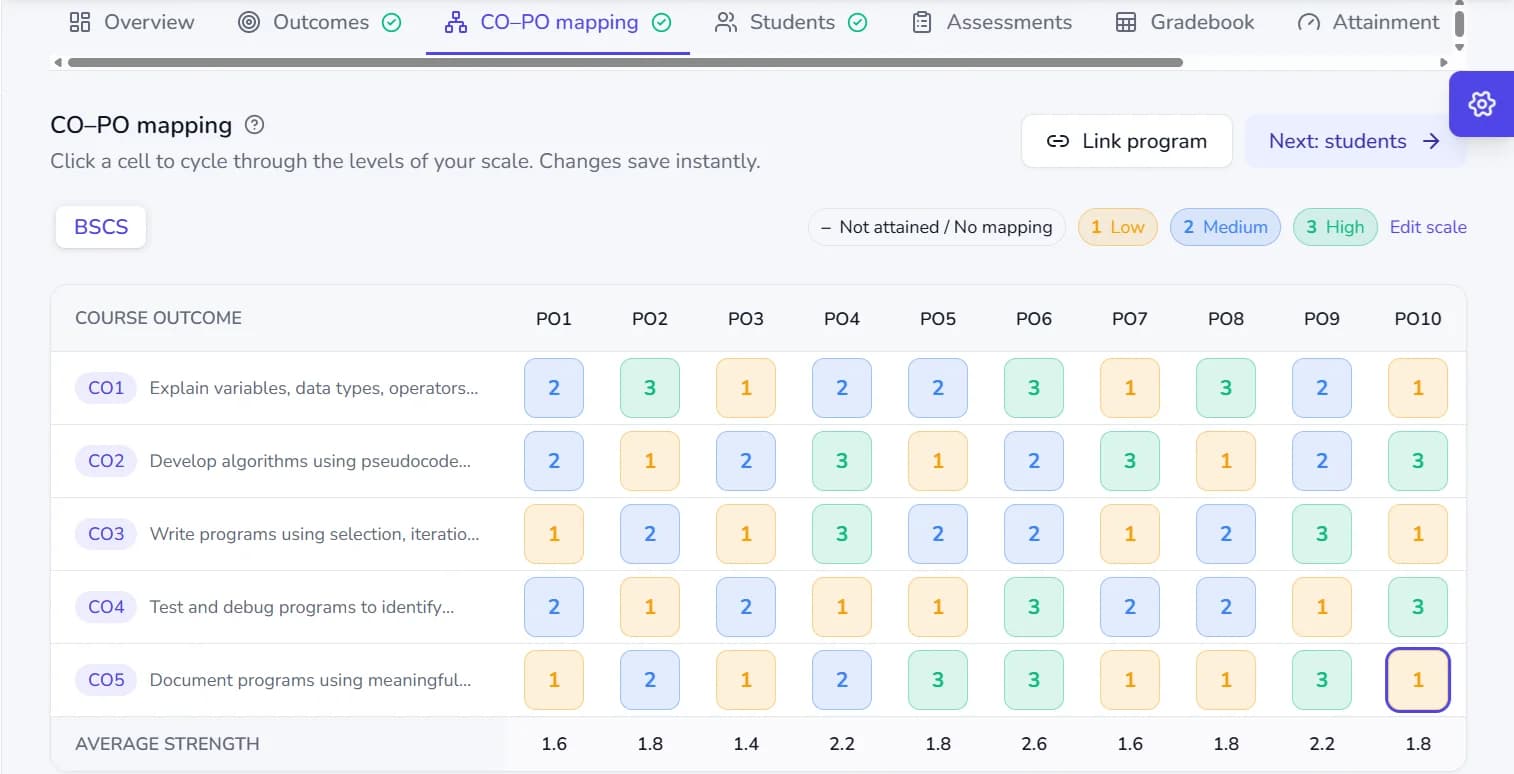The width and height of the screenshot is (1514, 774).
Task: Click the 2.6 average strength value
Action: pos(1034,744)
